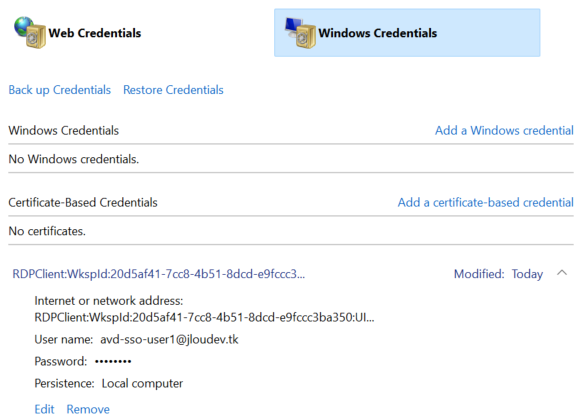Click the Internet or network address value
Image resolution: width=587 pixels, height=419 pixels.
pos(204,318)
